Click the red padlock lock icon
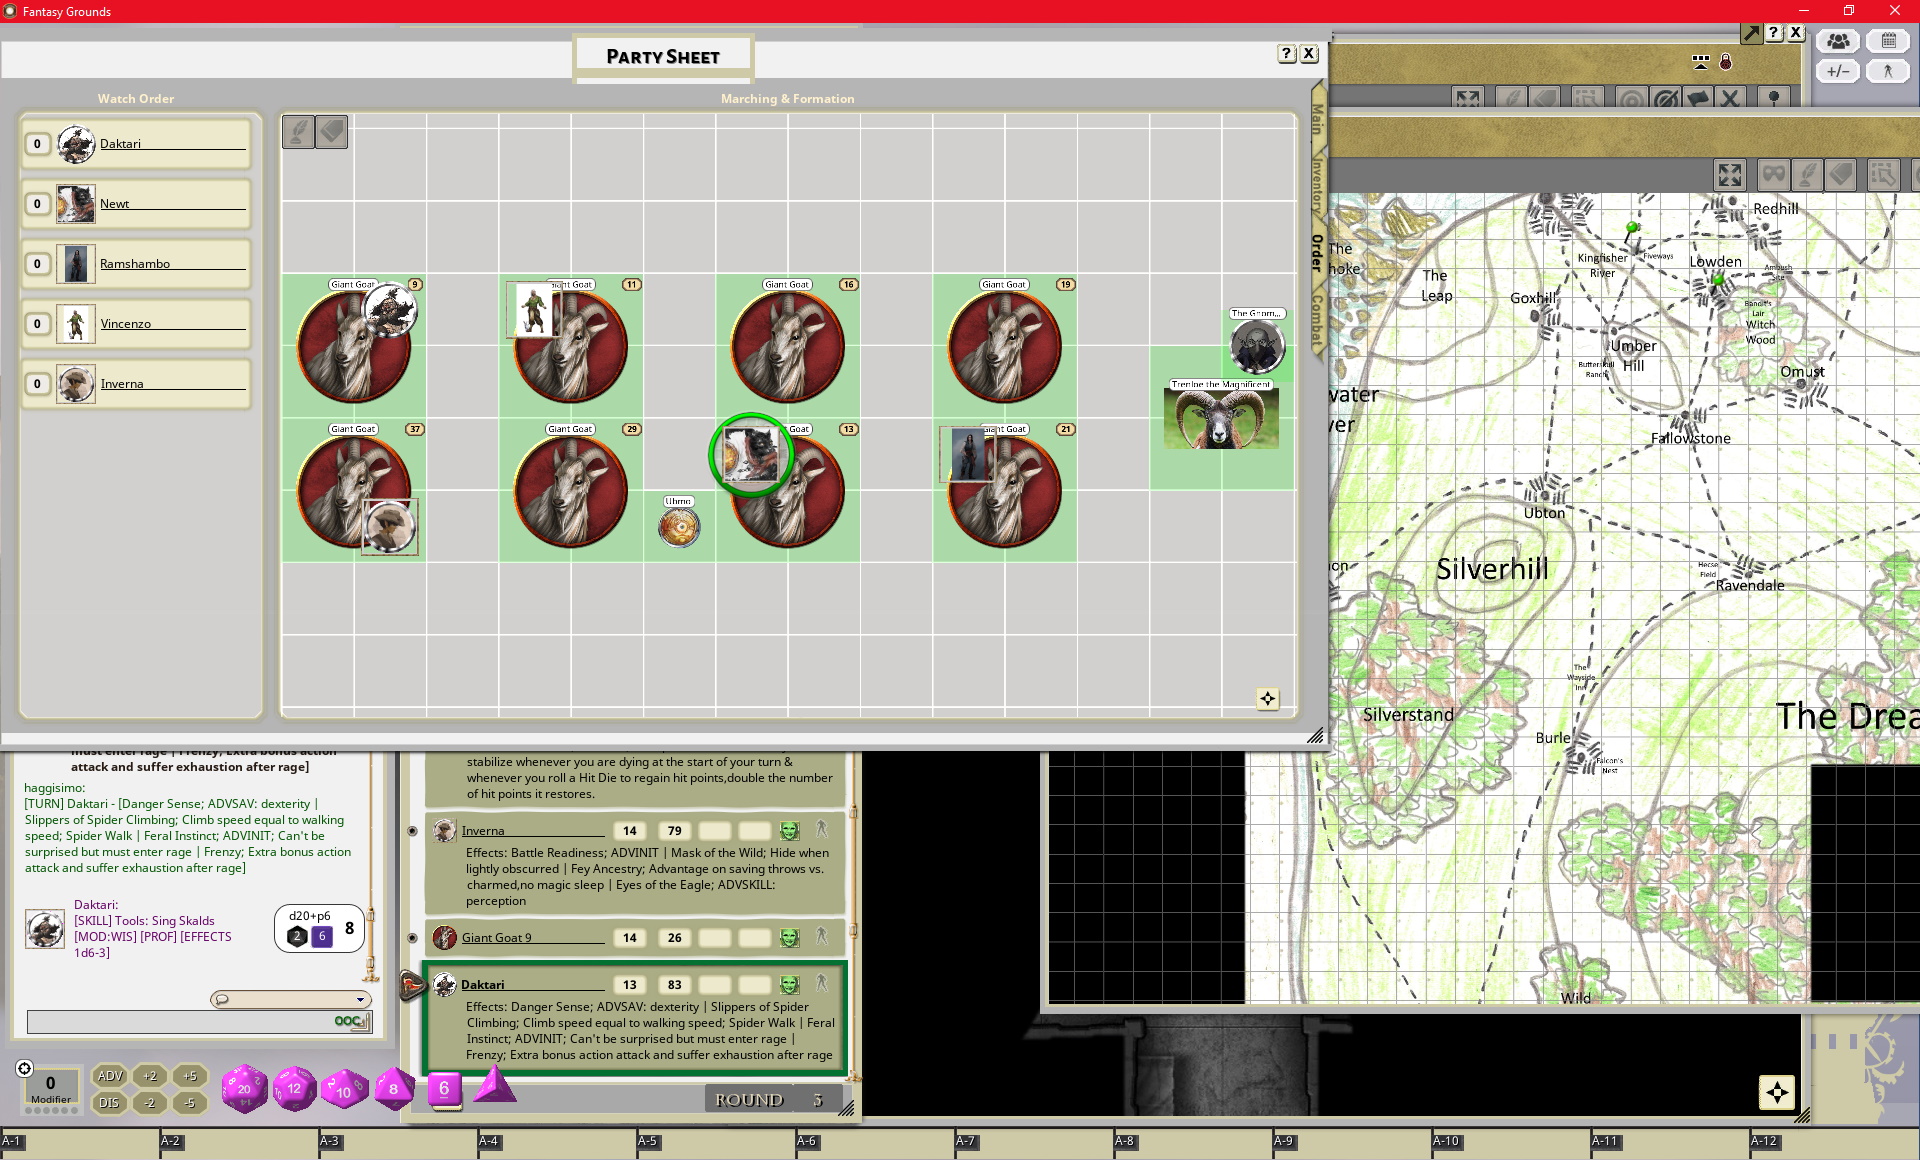Screen dimensions: 1920x1160 pyautogui.click(x=1726, y=62)
